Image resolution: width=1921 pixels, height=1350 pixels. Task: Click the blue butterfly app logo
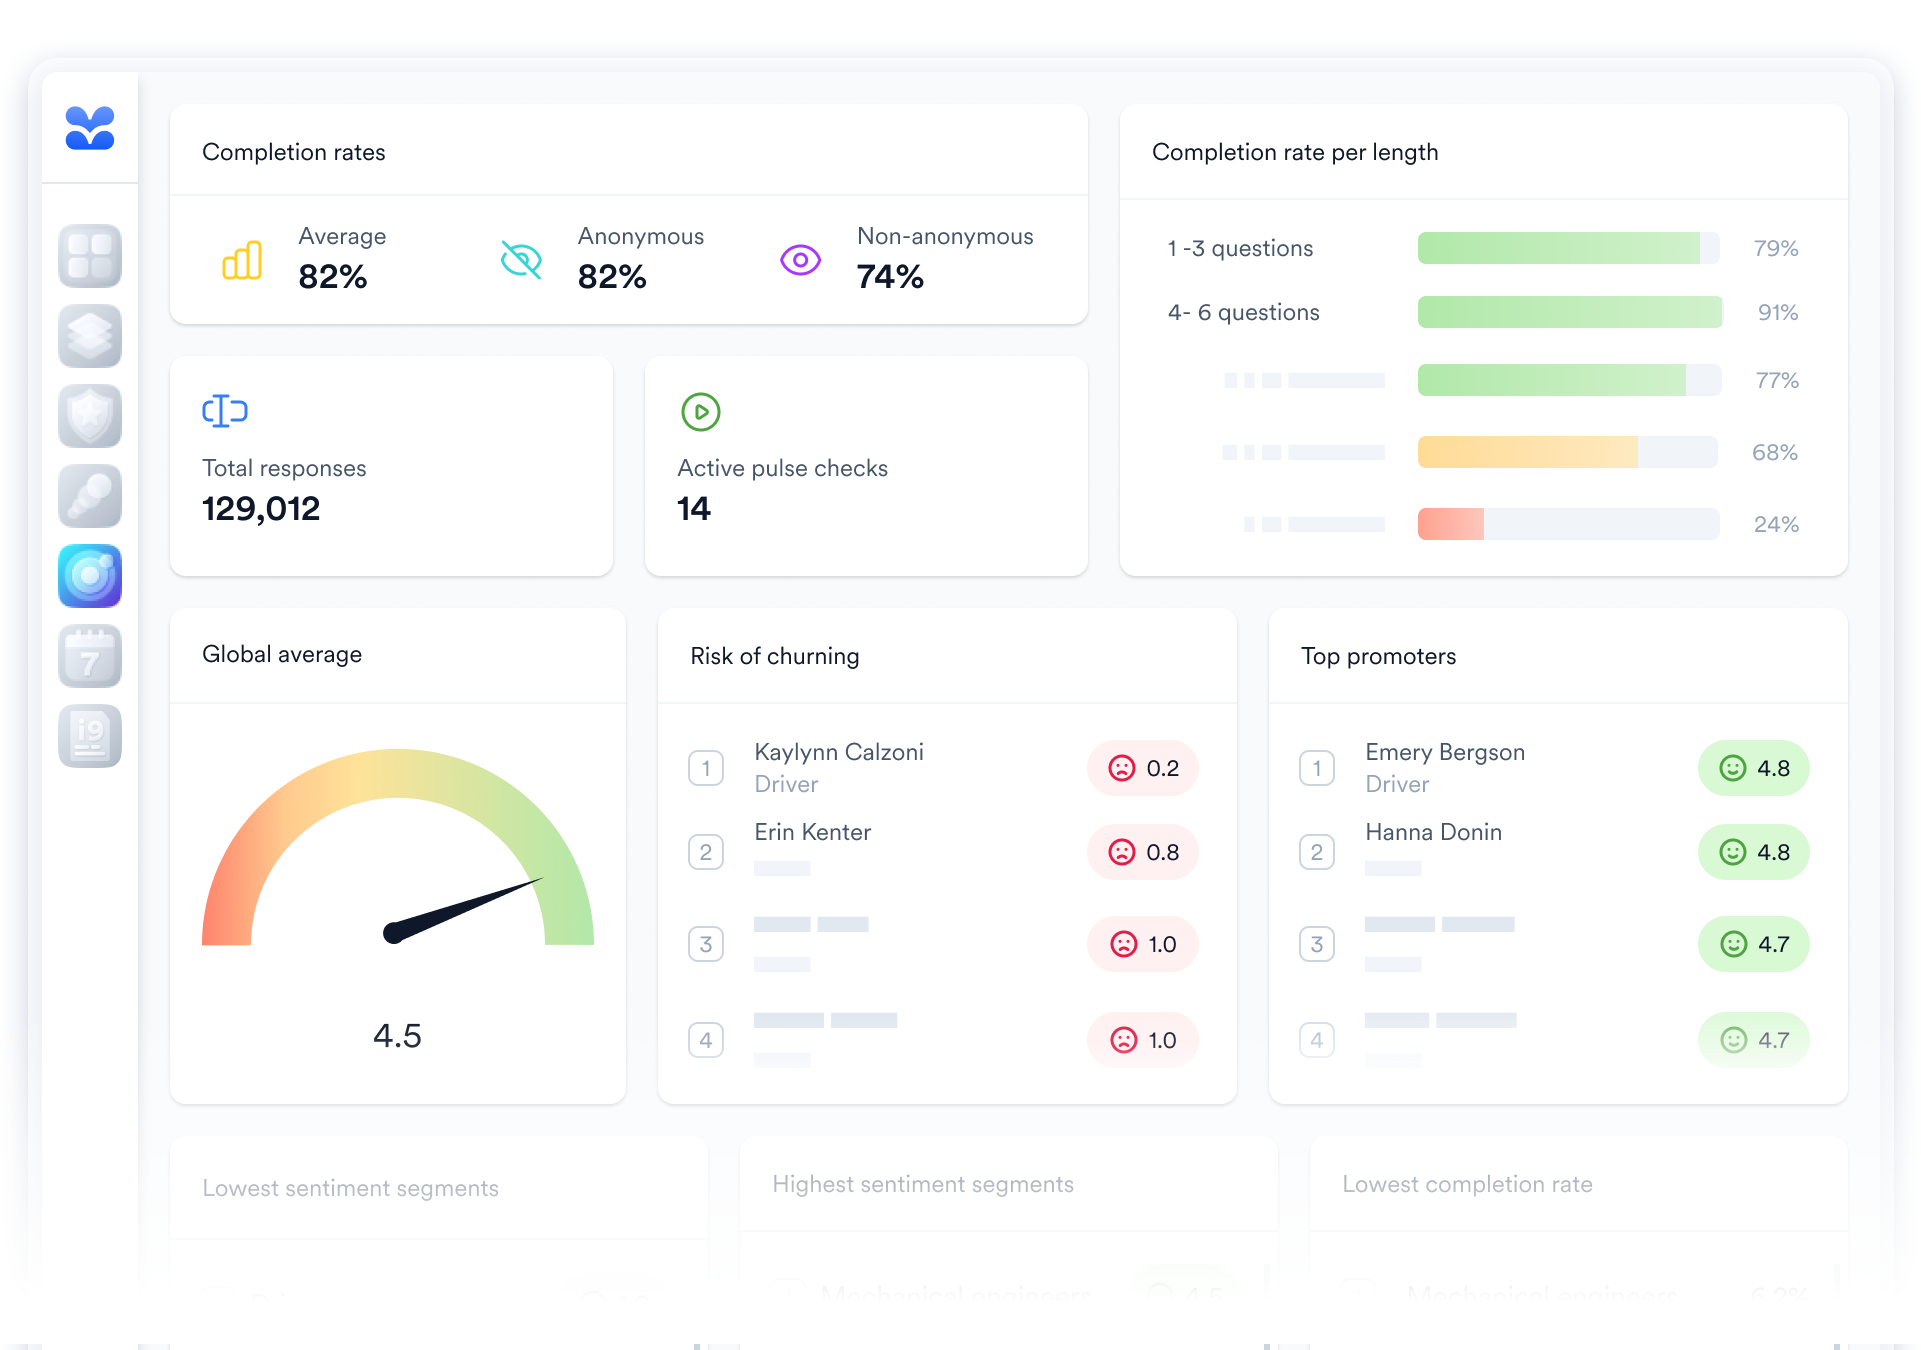click(90, 128)
